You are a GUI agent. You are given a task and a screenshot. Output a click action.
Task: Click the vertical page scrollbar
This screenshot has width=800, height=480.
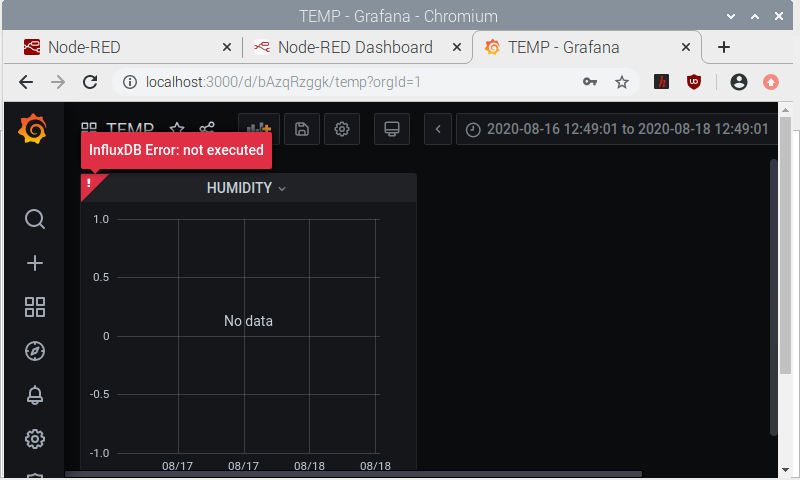(786, 246)
